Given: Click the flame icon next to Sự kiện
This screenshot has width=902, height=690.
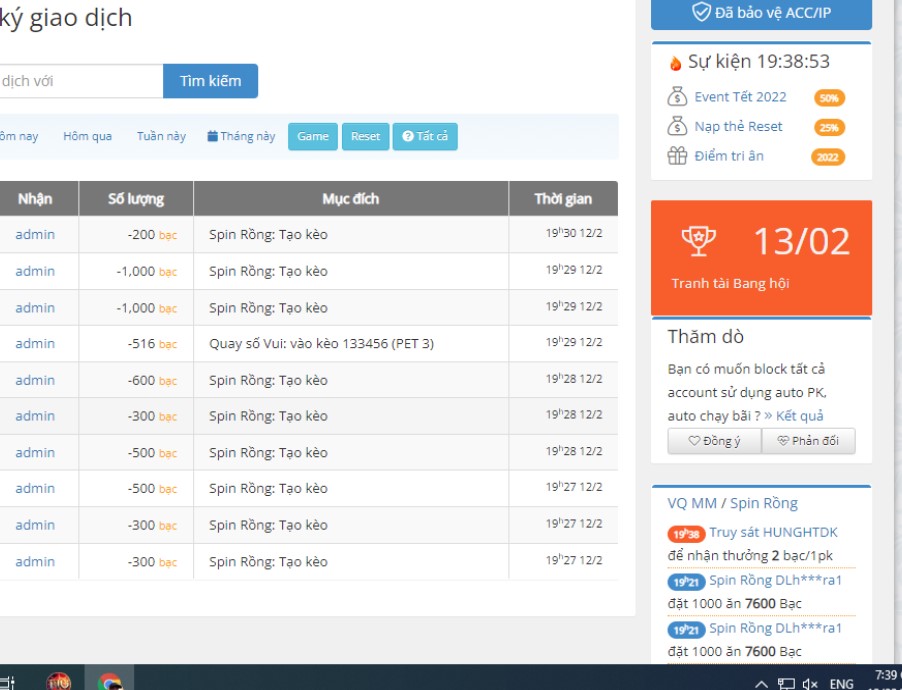Looking at the screenshot, I should click(x=675, y=62).
